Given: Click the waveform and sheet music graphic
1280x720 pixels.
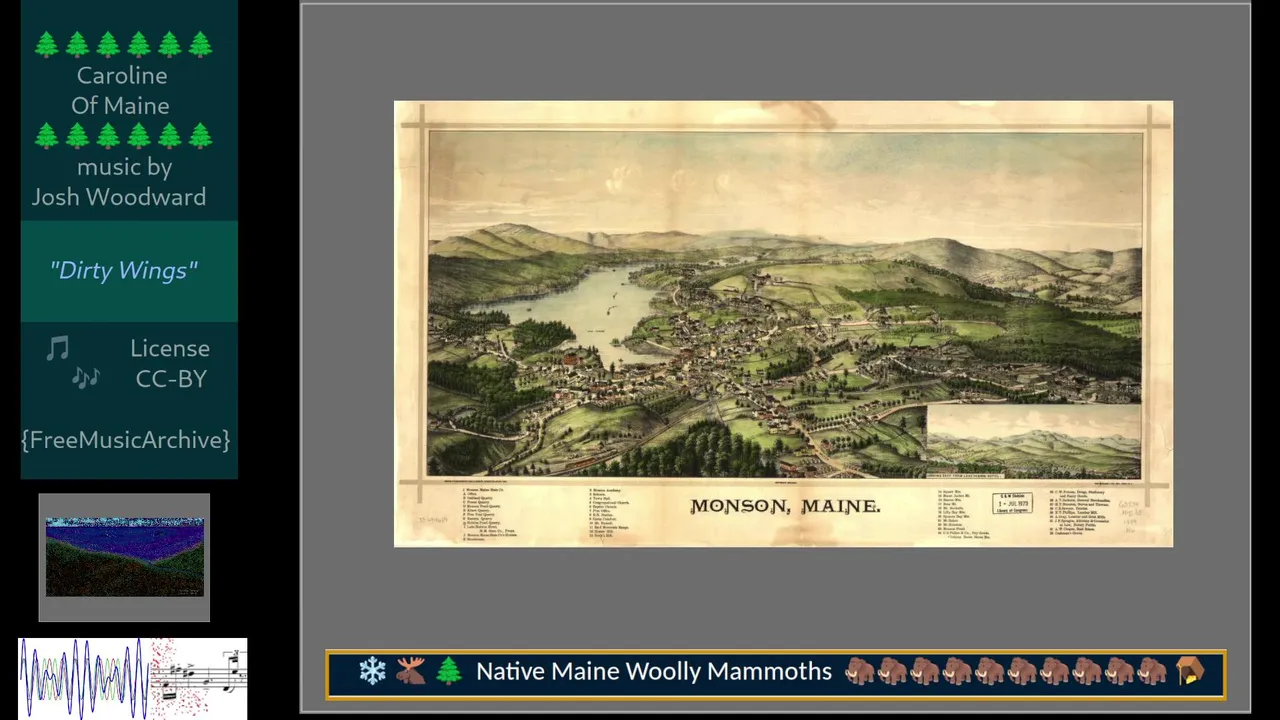Looking at the screenshot, I should coord(132,678).
